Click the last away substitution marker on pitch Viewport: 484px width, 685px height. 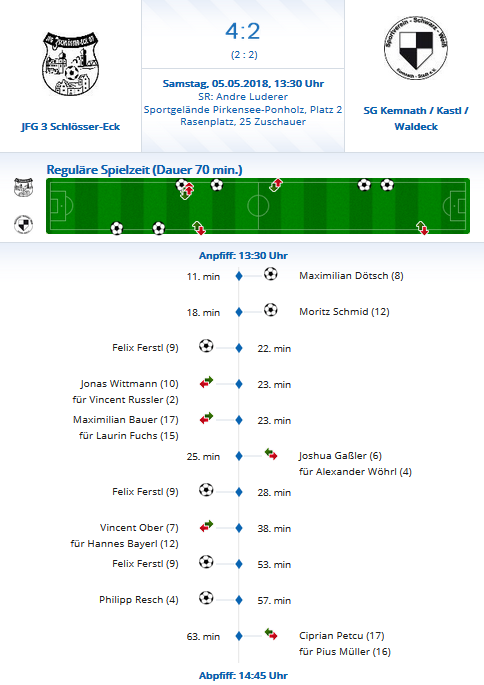422,228
